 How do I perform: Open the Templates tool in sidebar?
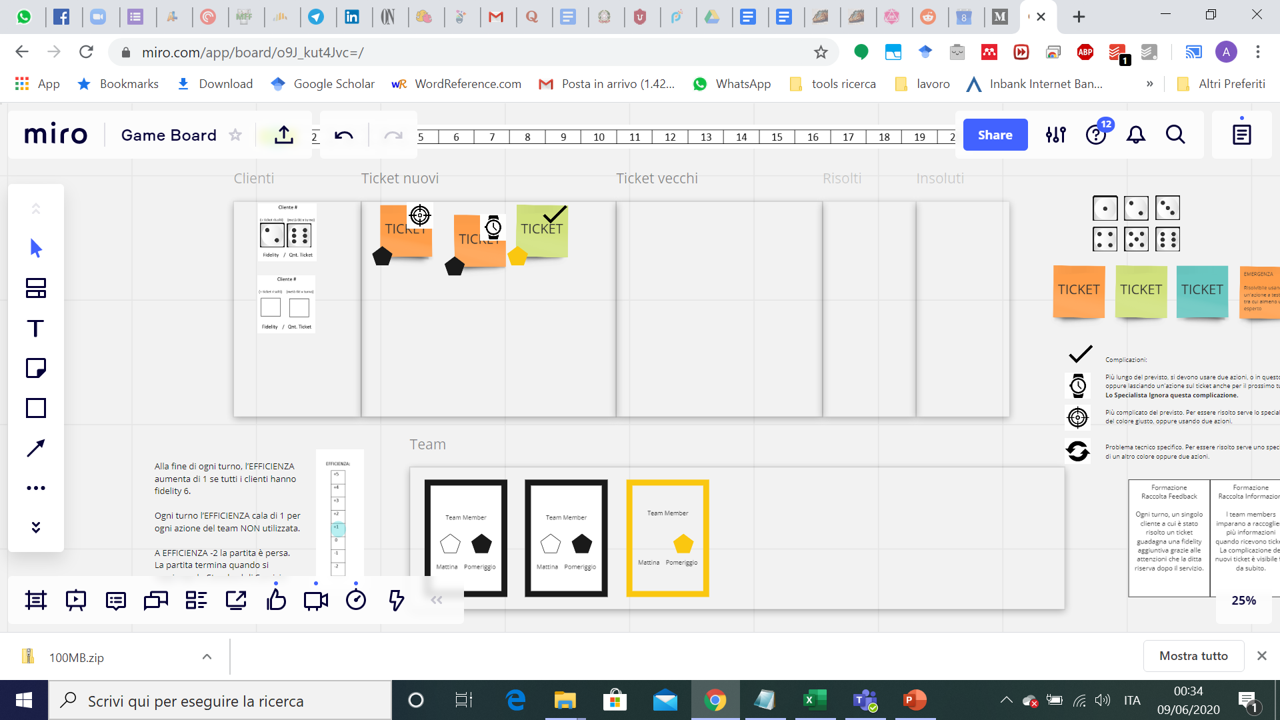coord(36,288)
